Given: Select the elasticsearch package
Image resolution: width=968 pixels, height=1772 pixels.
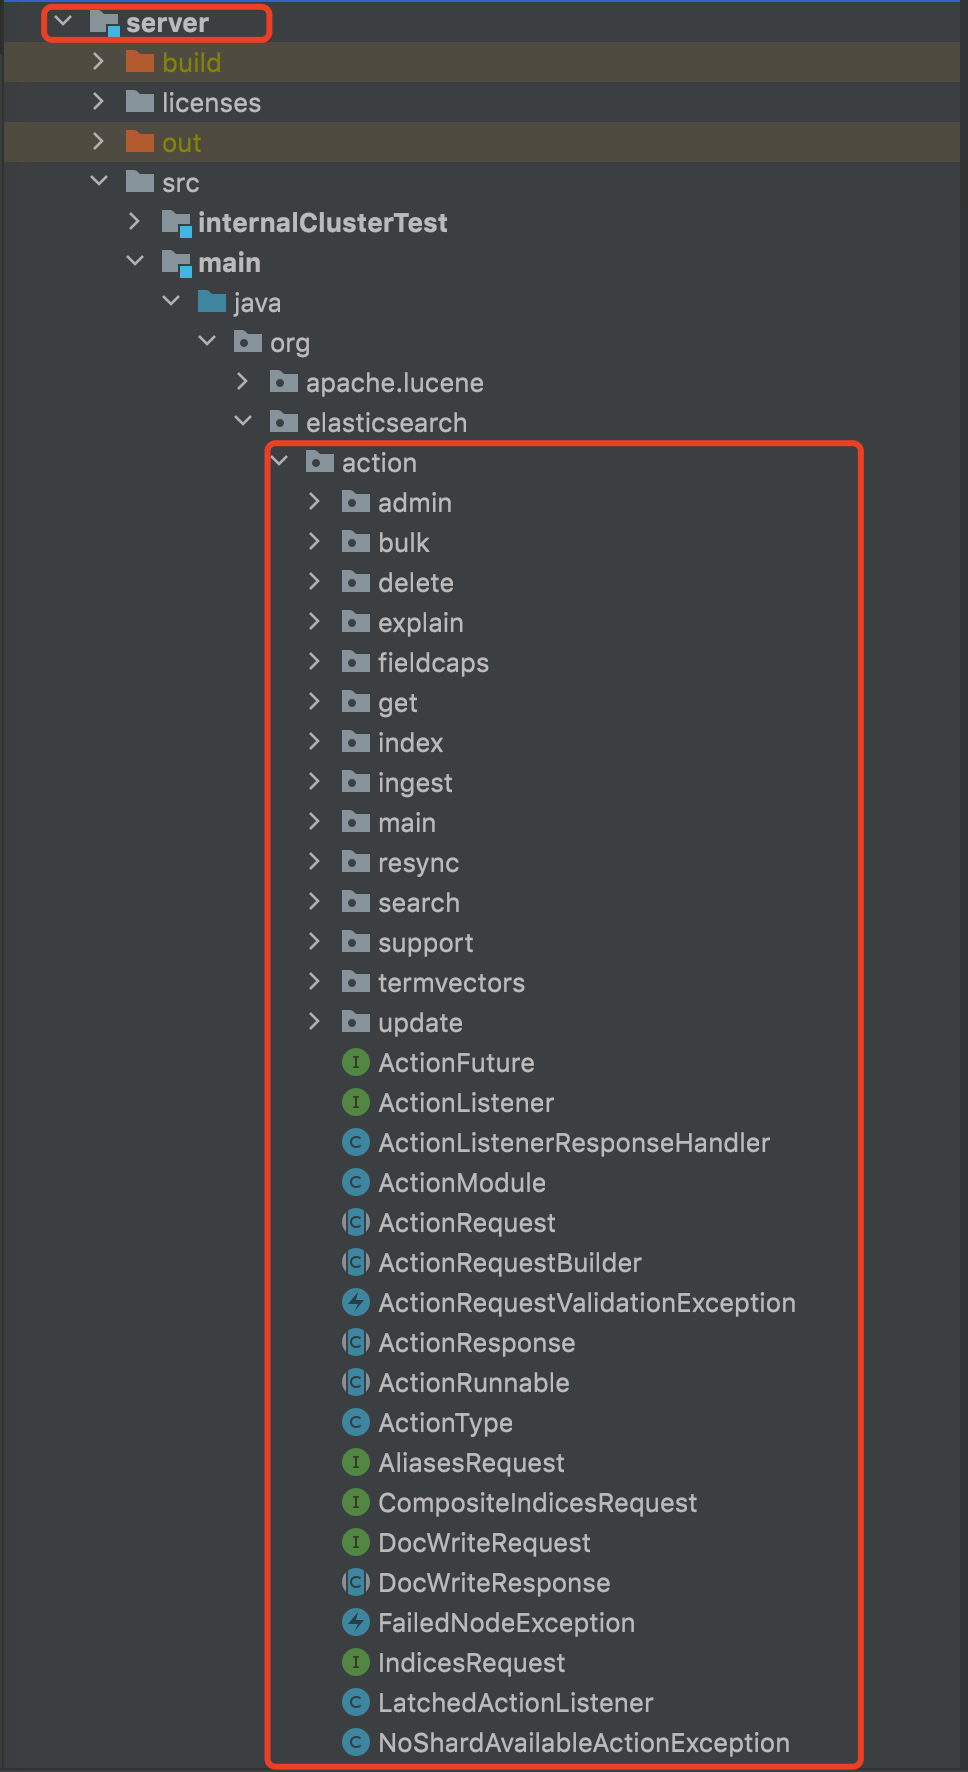Looking at the screenshot, I should (x=386, y=423).
